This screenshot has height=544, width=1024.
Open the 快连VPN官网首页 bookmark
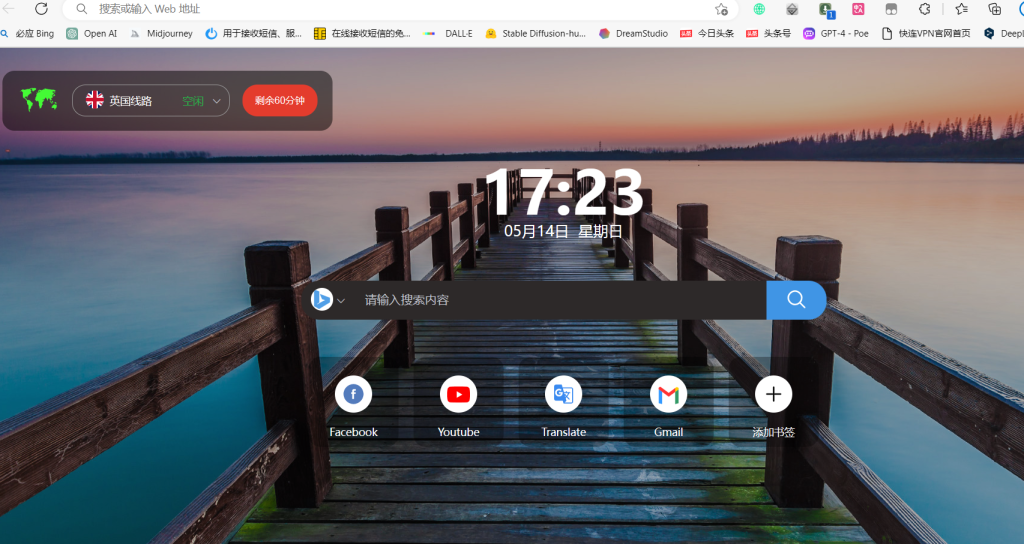point(926,33)
